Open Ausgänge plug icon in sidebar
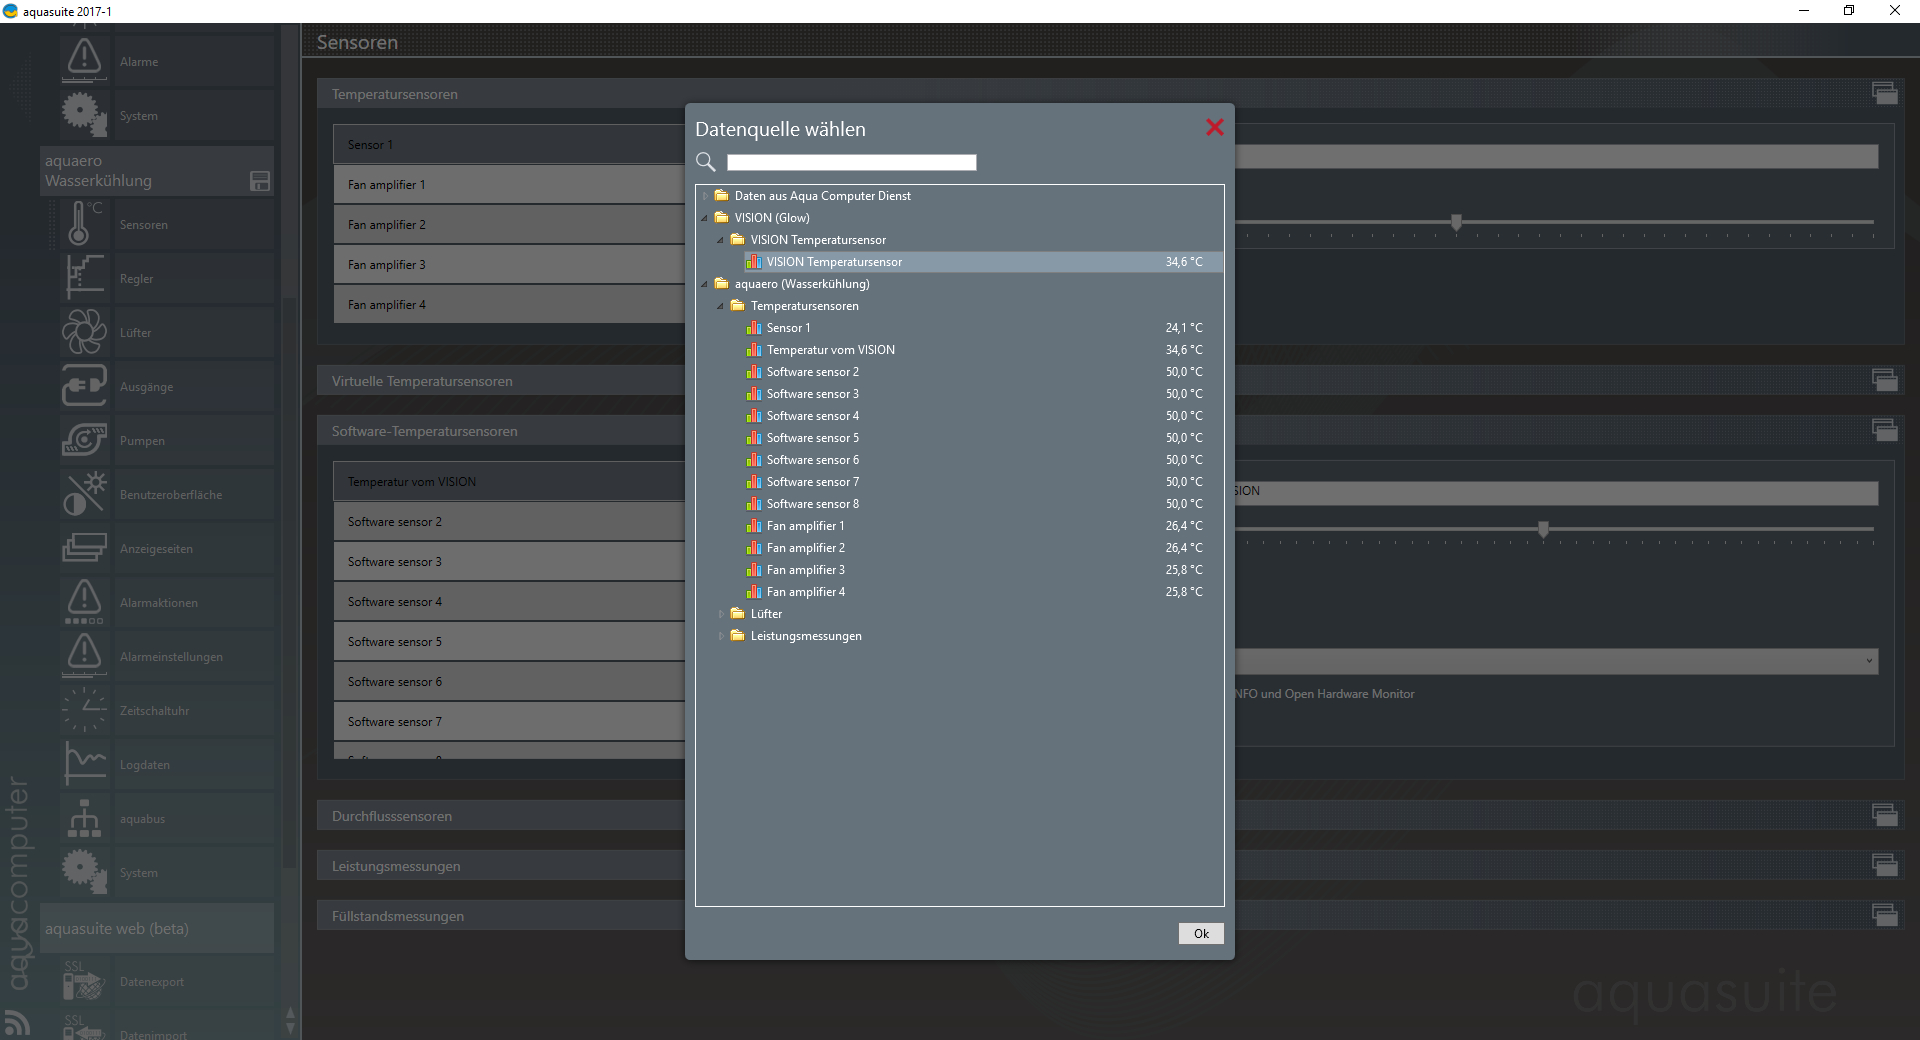Screen dimensions: 1920x1040 [x=84, y=386]
